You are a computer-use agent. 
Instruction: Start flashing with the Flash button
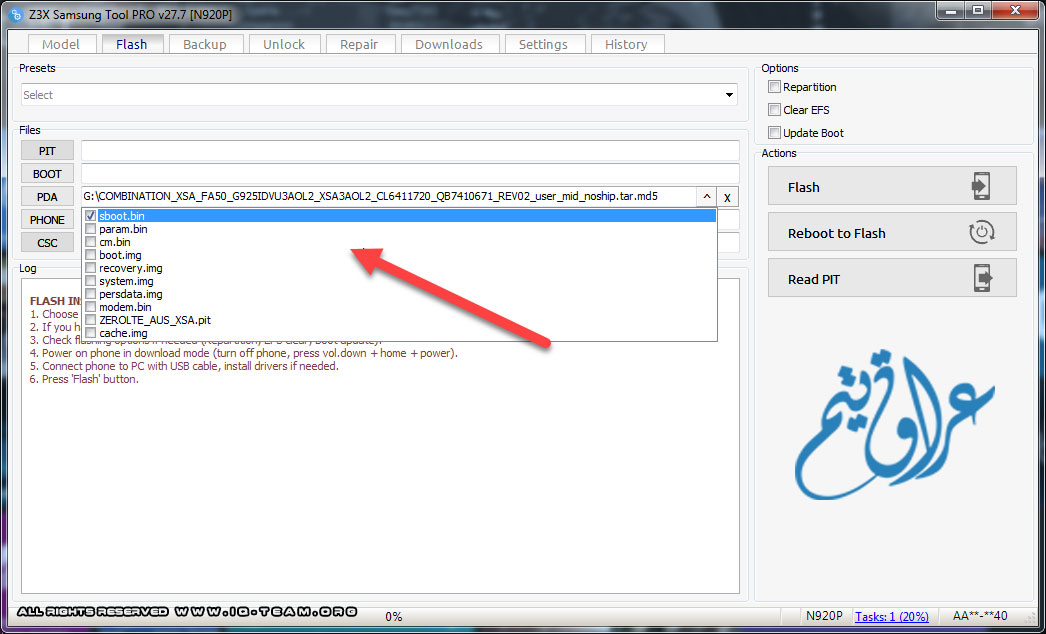(892, 186)
